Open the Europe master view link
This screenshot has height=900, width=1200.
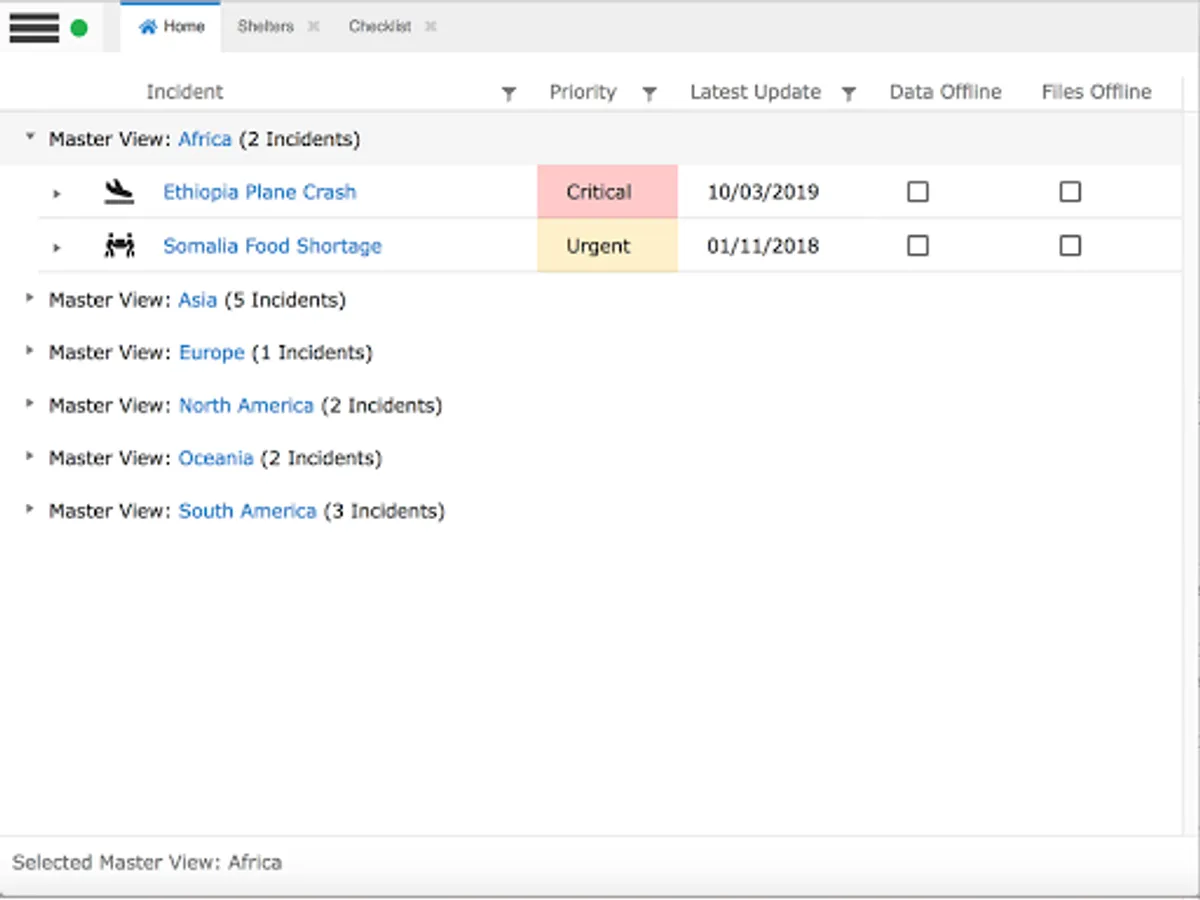[x=212, y=353]
